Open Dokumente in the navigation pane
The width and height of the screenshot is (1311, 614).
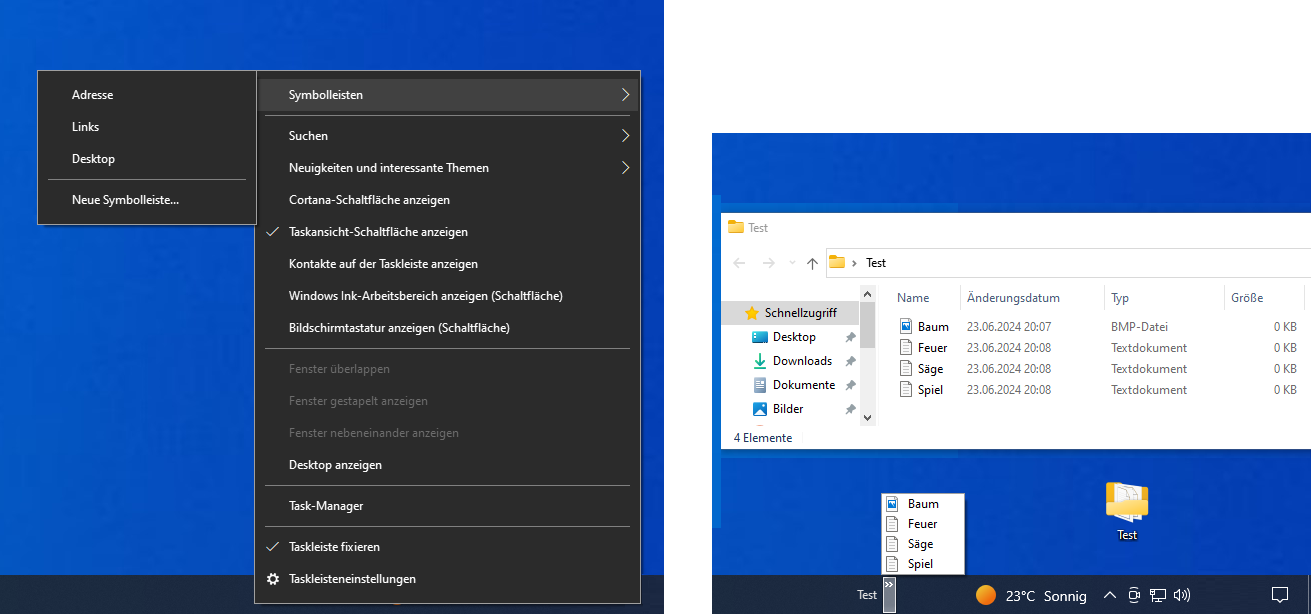tap(804, 385)
